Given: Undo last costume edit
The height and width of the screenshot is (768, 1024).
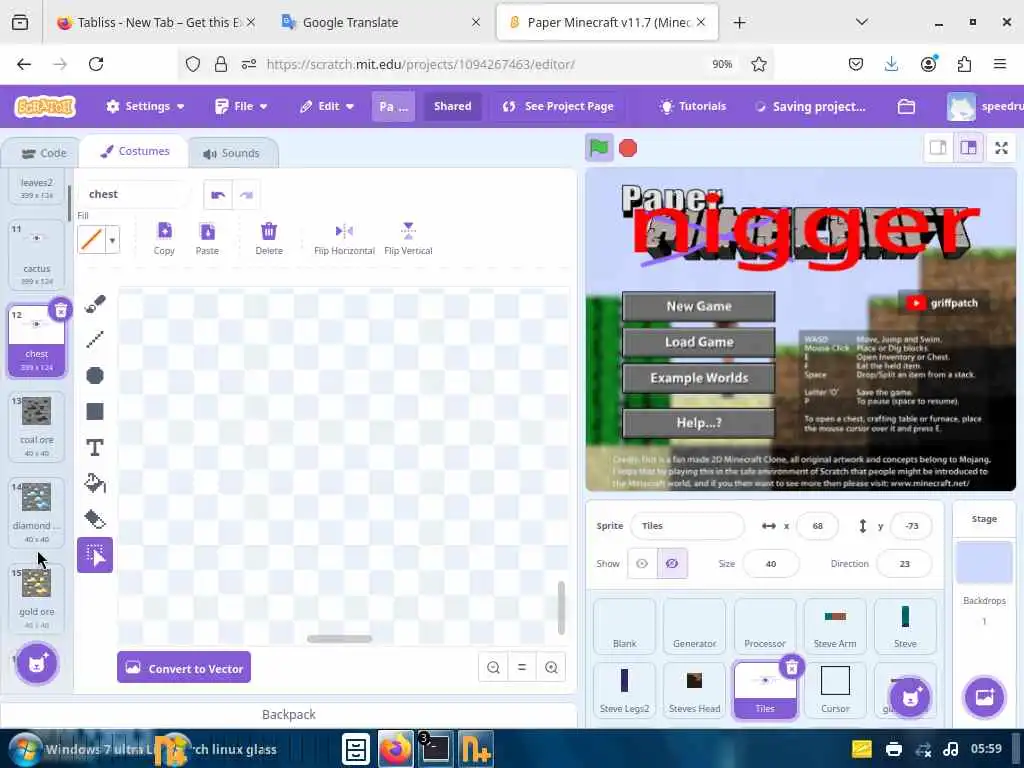Looking at the screenshot, I should point(218,195).
